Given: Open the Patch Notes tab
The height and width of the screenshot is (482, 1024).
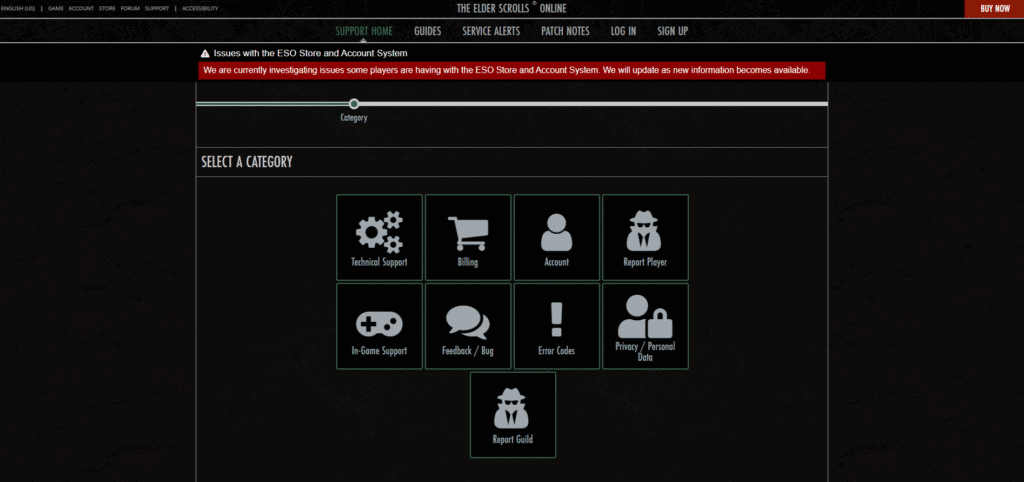Looking at the screenshot, I should 566,31.
